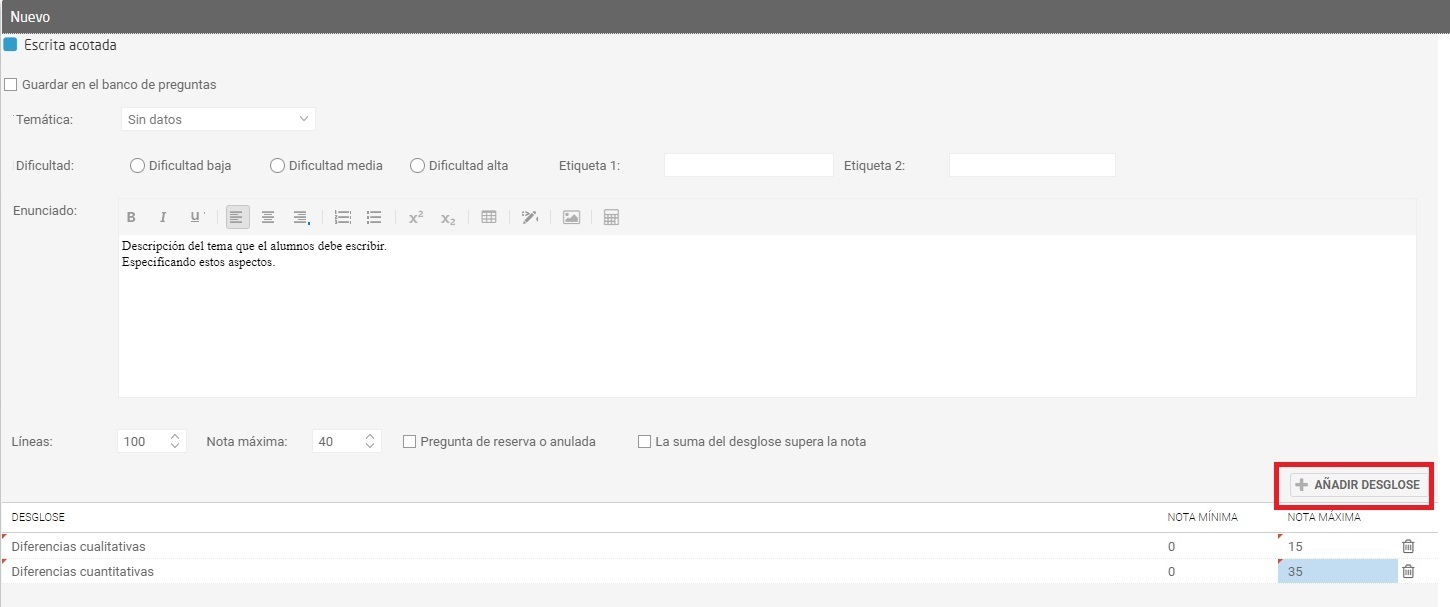Click the Etiqueta 2 text field
This screenshot has width=1450, height=607.
click(x=1031, y=166)
